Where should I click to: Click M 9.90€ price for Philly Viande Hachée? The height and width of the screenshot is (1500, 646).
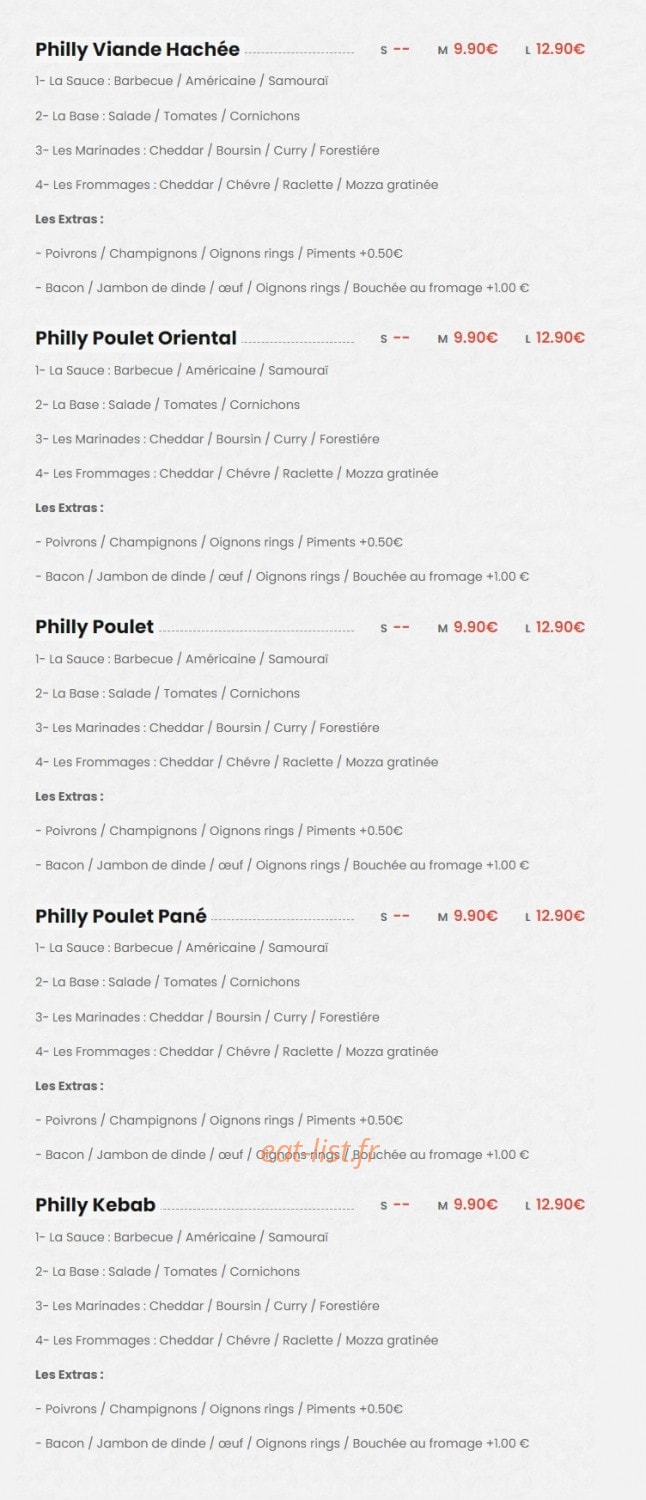467,49
